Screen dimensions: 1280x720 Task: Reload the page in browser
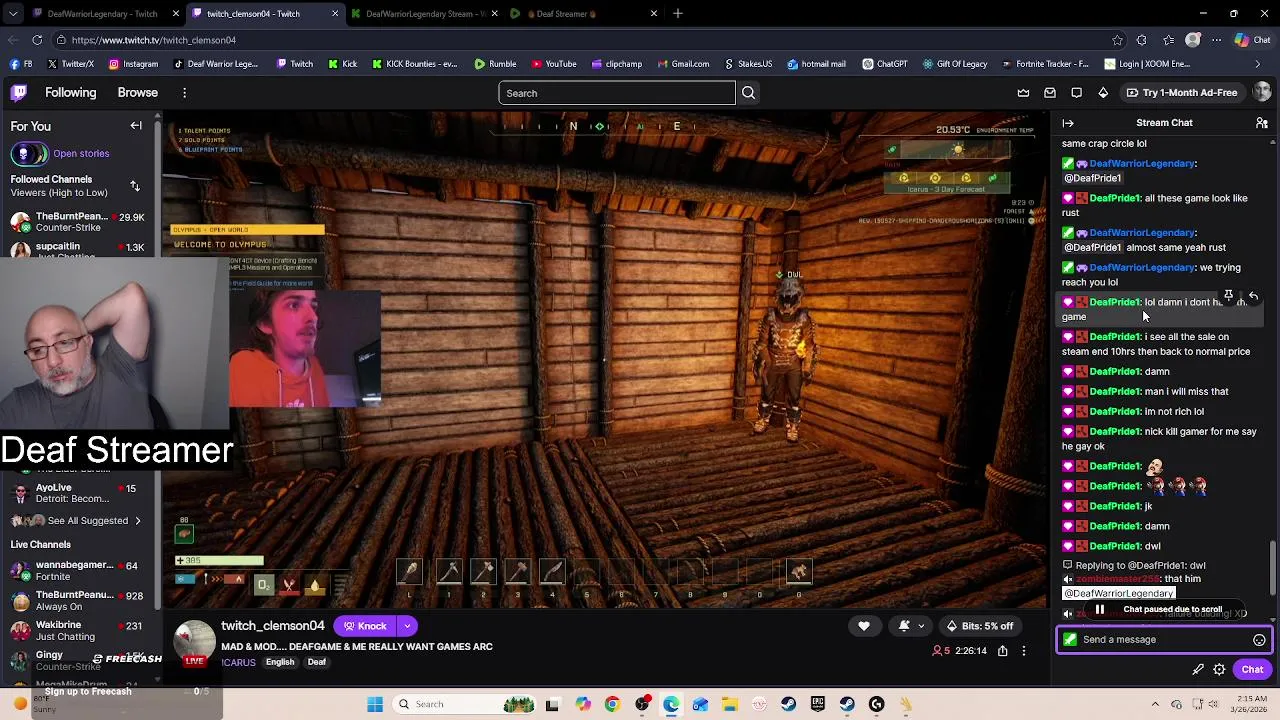tap(37, 40)
